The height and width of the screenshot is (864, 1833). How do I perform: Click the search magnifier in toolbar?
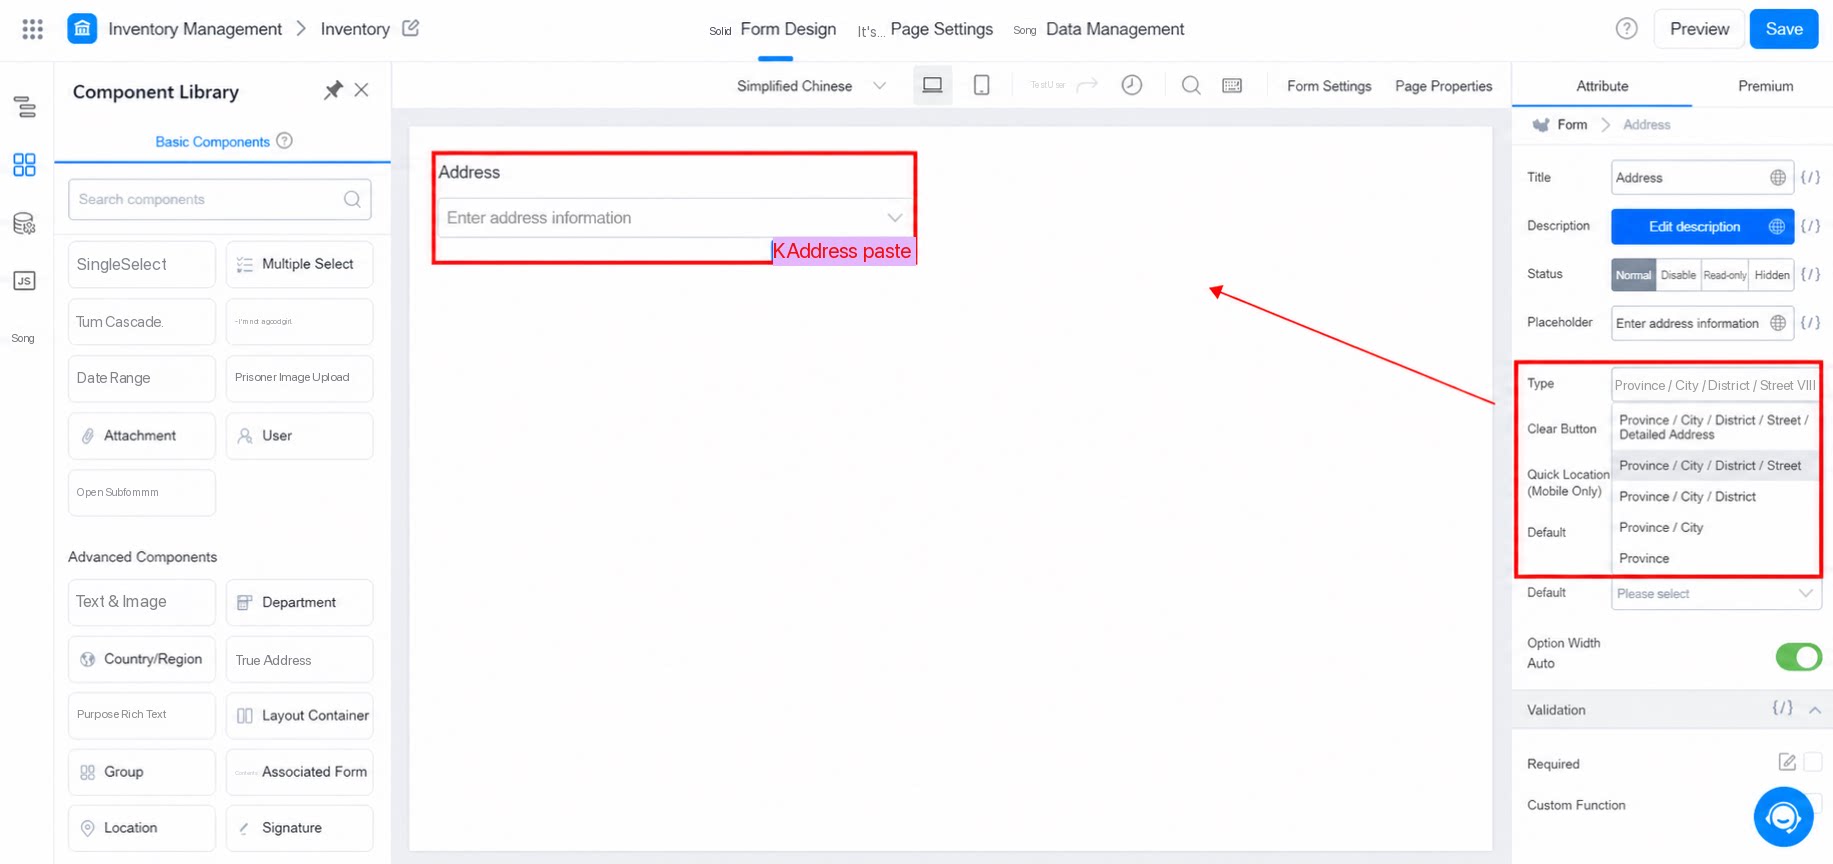(x=1190, y=85)
